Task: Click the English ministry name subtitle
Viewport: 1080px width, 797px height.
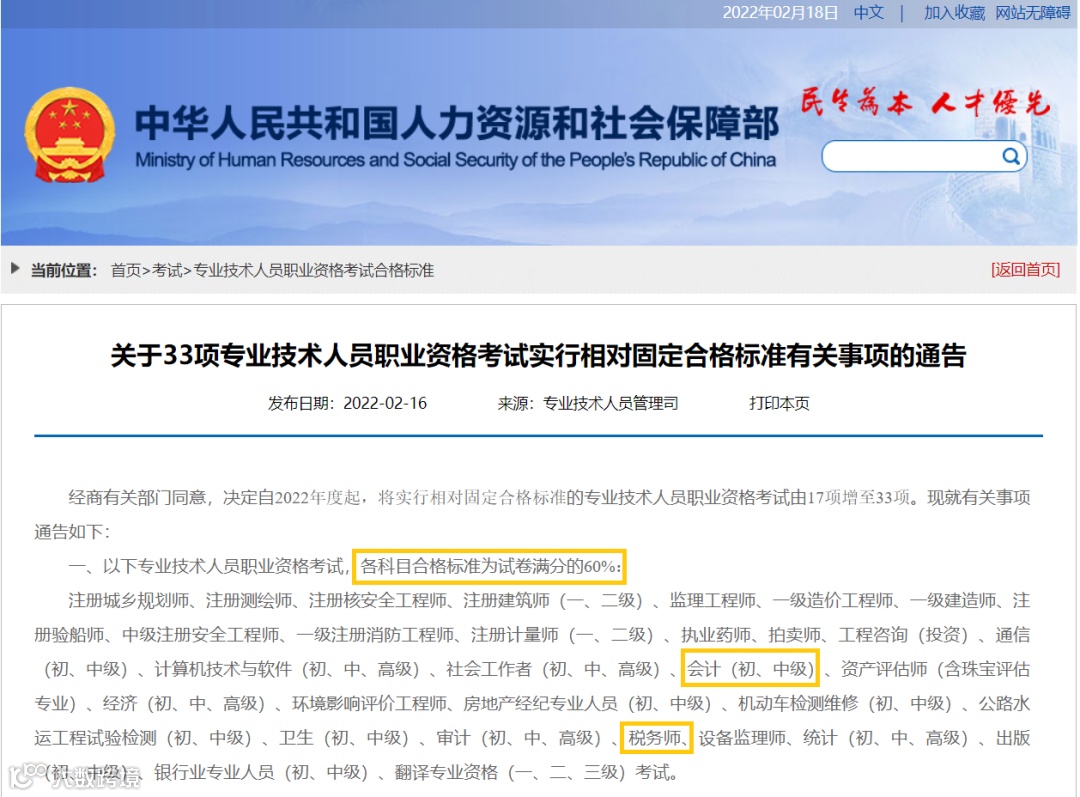Action: [x=455, y=160]
